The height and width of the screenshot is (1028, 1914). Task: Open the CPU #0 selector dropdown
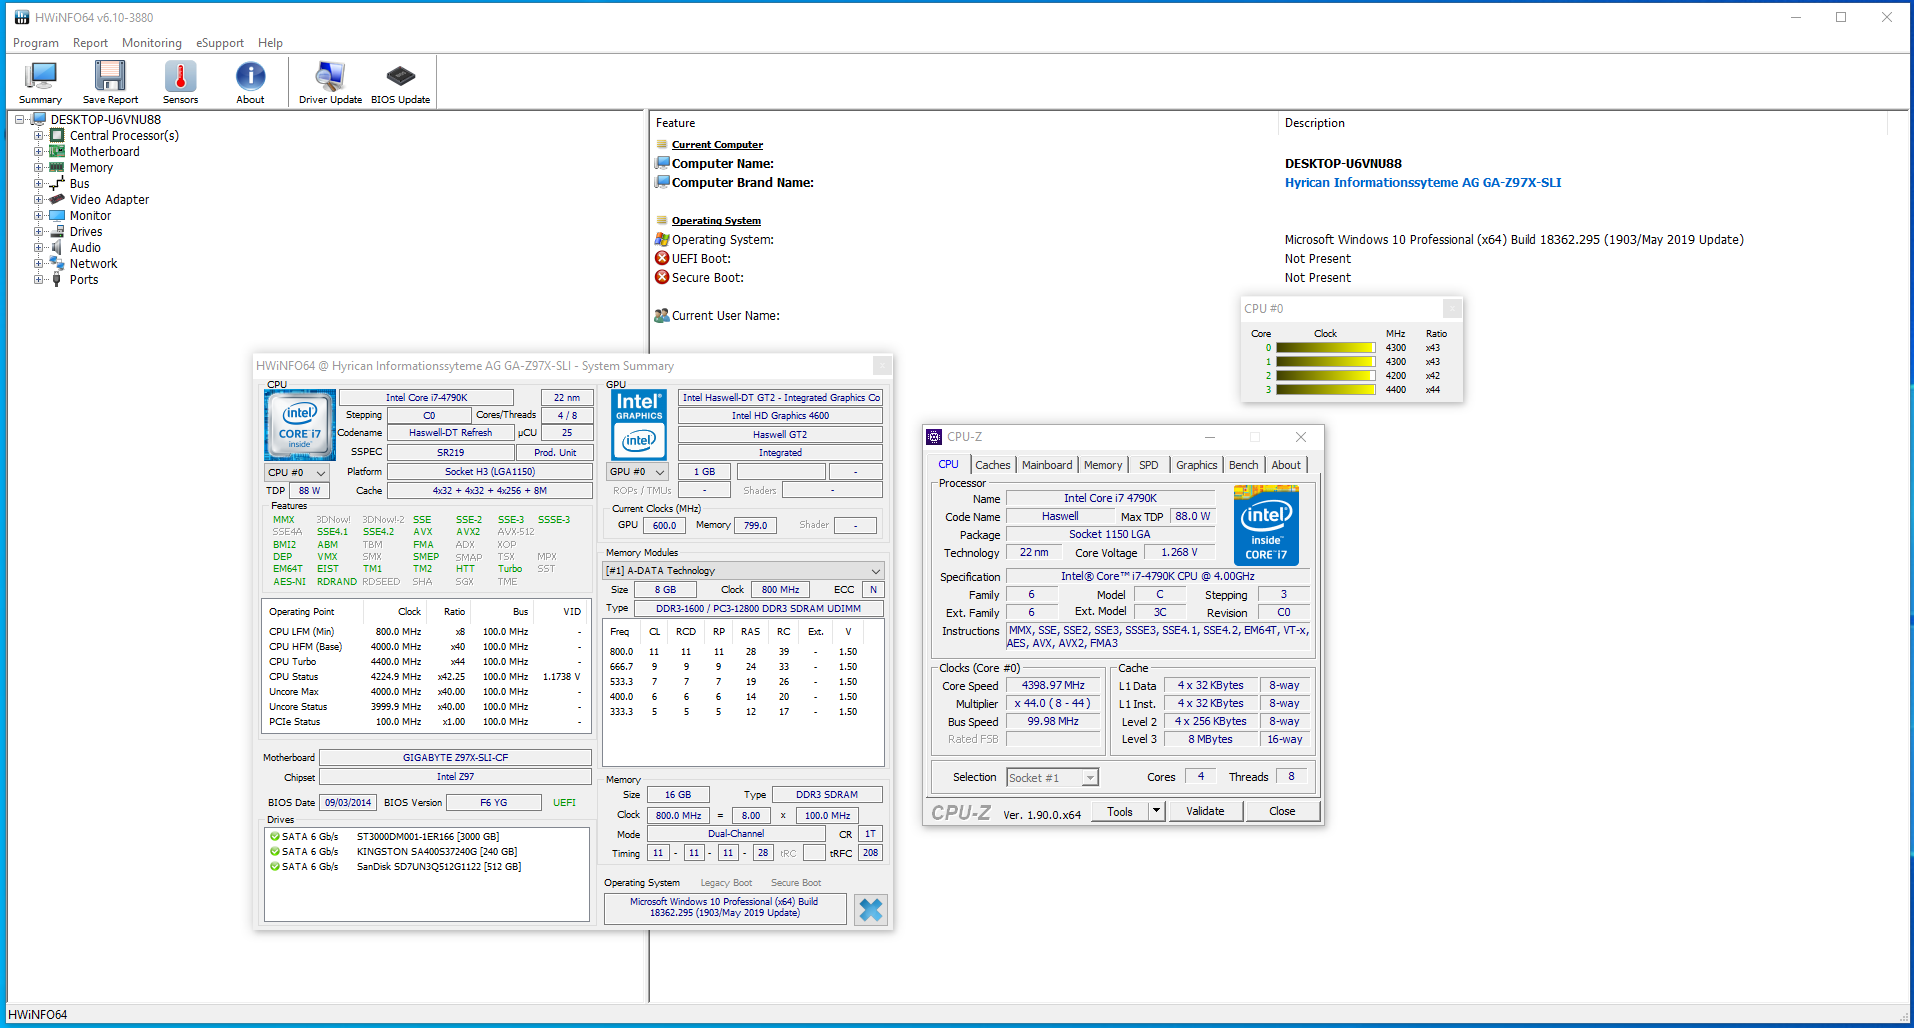297,472
